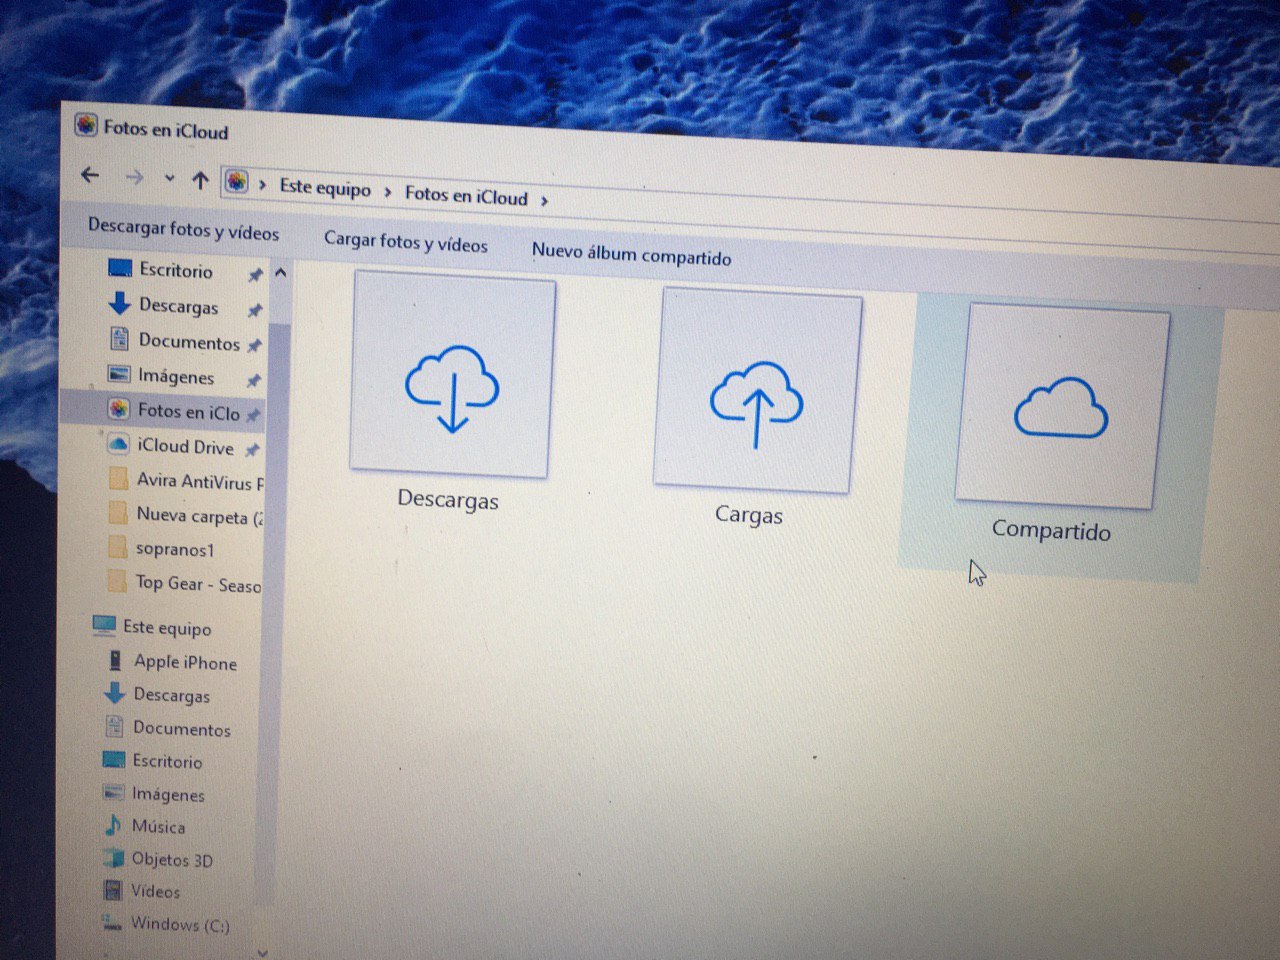Click the Este equipo computer icon in tree
1280x960 pixels.
[104, 625]
